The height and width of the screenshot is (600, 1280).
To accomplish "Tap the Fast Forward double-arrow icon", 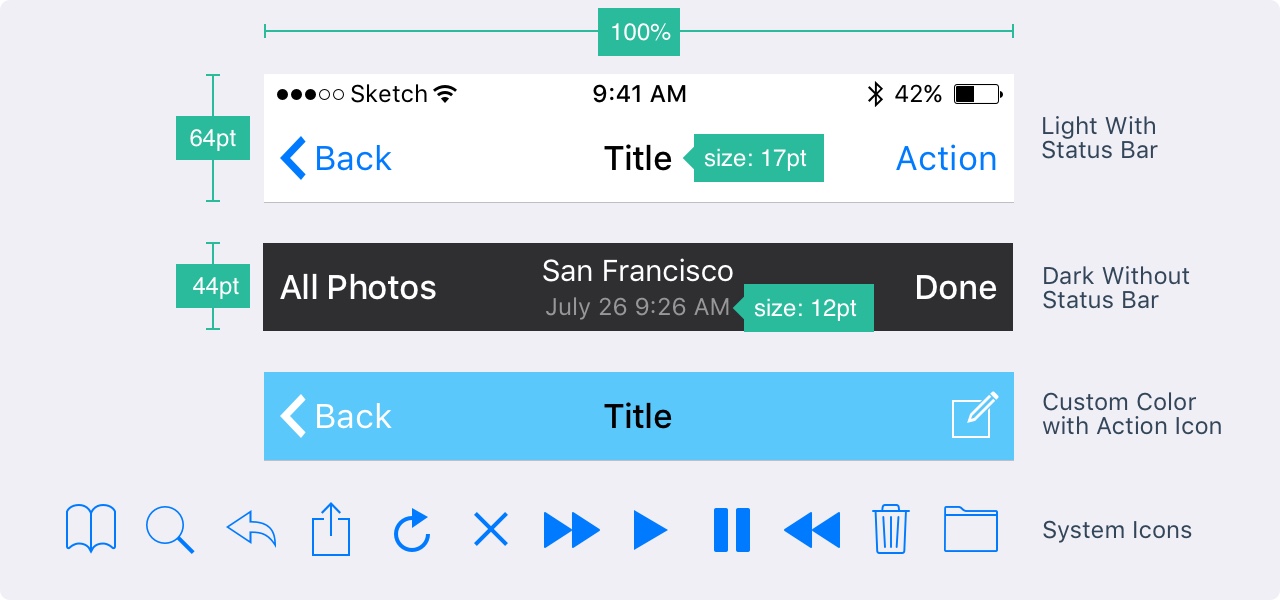I will pyautogui.click(x=571, y=528).
